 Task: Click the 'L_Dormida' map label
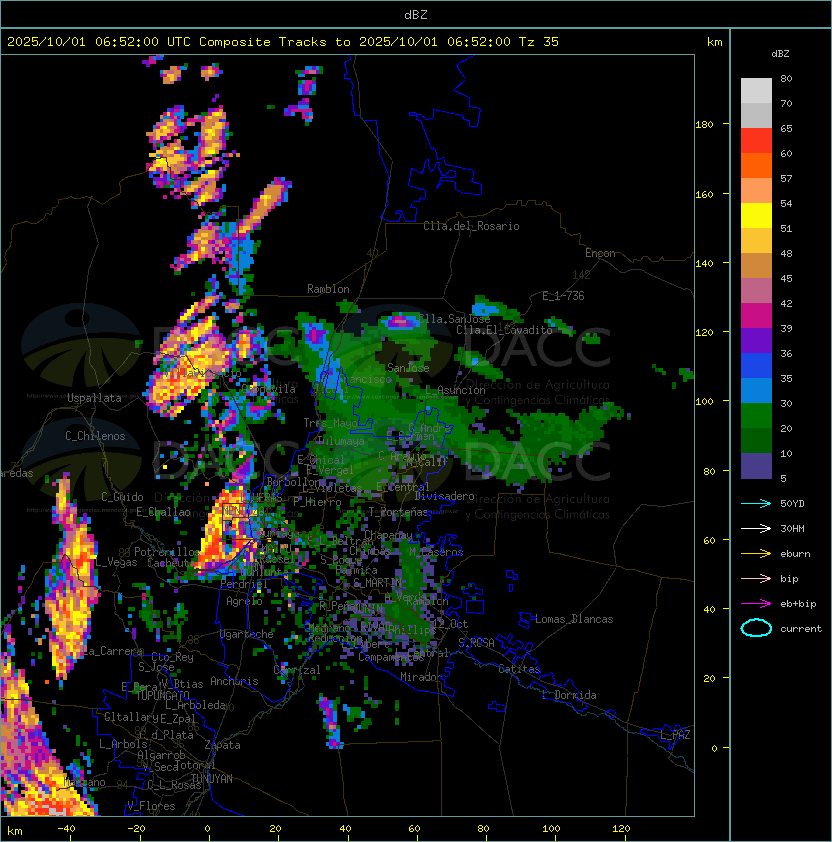(569, 695)
